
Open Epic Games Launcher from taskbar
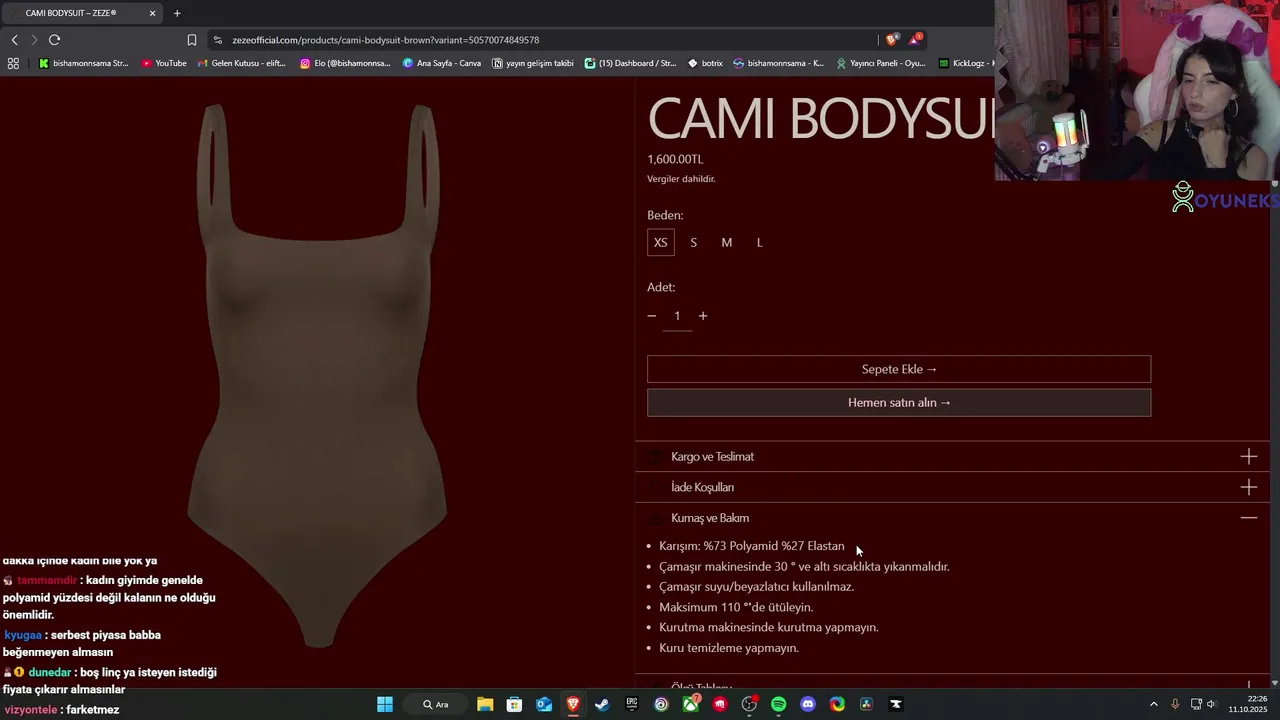pyautogui.click(x=632, y=704)
